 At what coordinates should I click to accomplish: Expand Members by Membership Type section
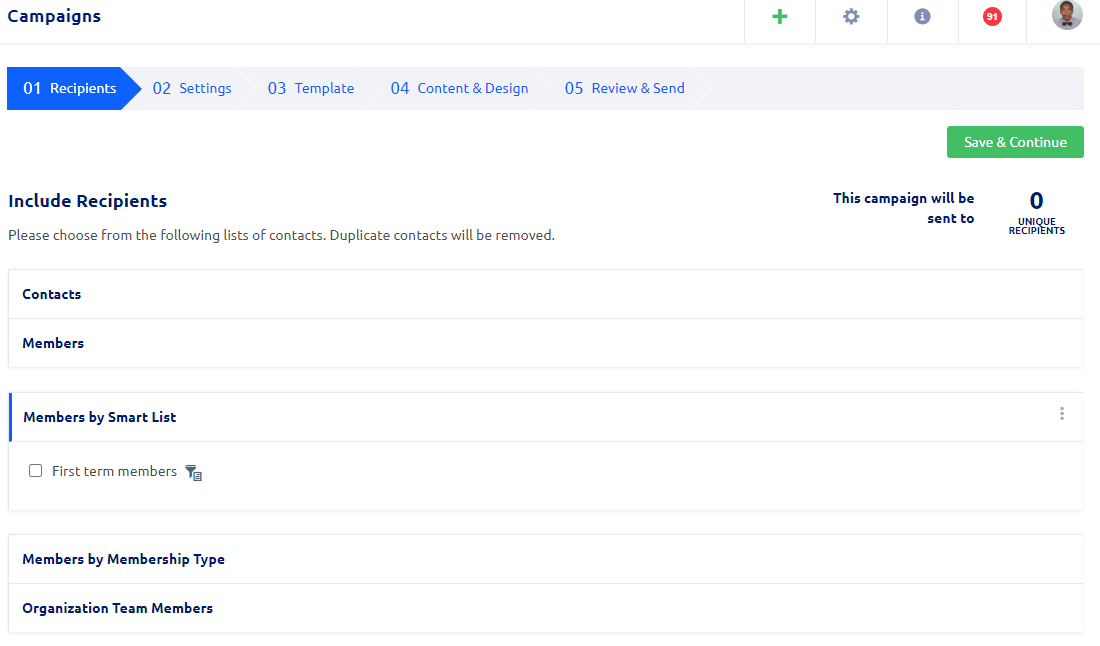[x=546, y=560]
